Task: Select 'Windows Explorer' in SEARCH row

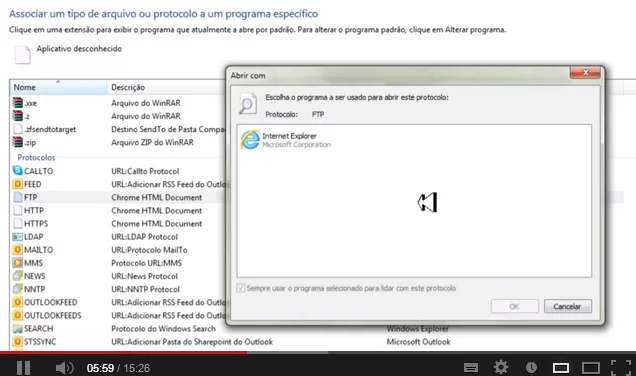Action: [417, 329]
